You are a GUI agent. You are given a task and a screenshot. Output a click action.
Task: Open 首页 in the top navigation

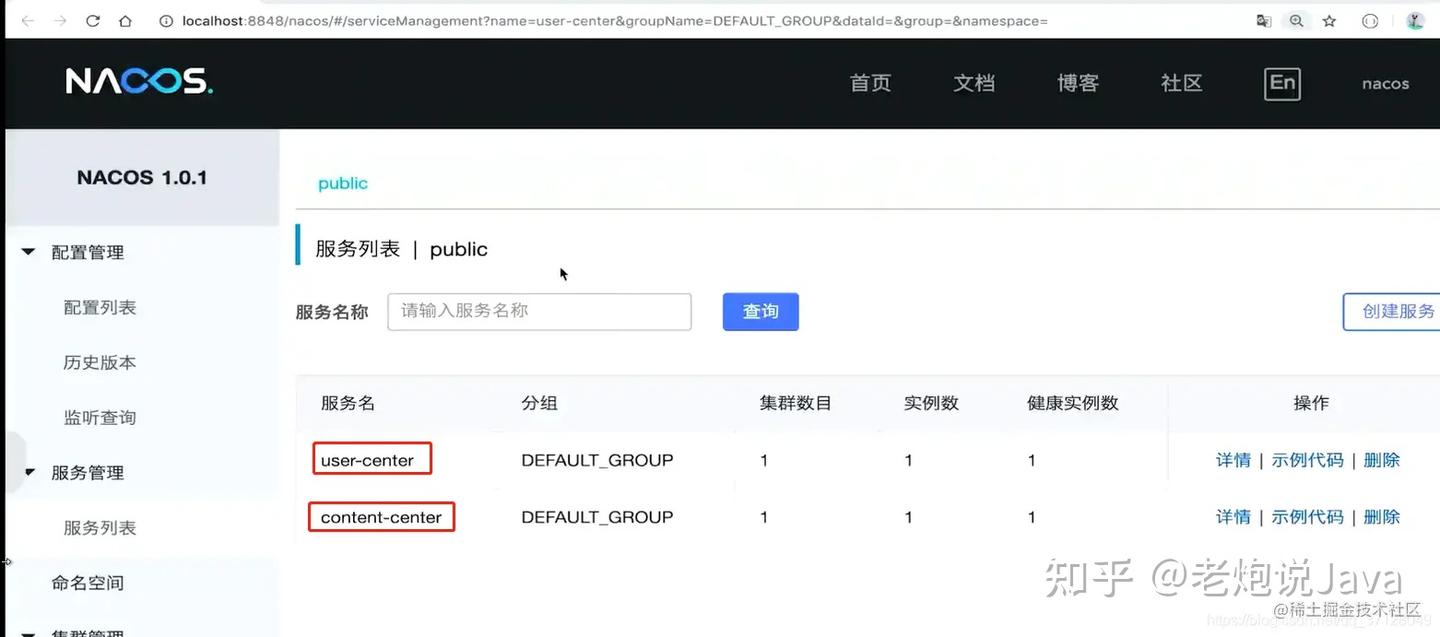pyautogui.click(x=870, y=83)
